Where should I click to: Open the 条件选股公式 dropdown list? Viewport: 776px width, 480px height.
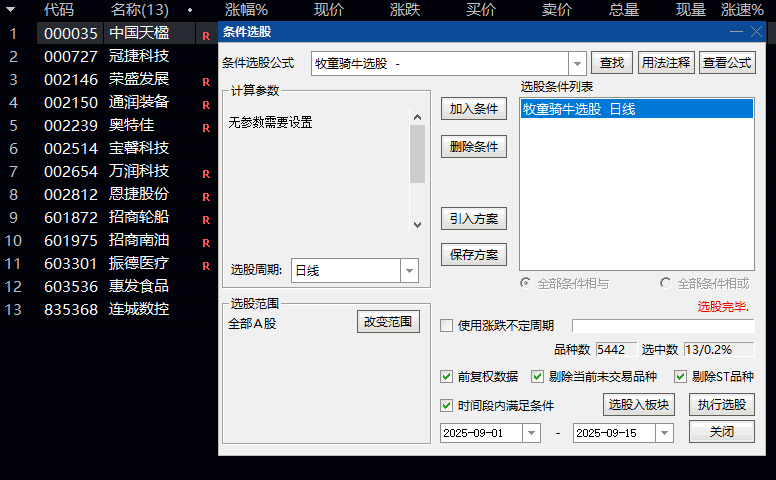(x=577, y=64)
